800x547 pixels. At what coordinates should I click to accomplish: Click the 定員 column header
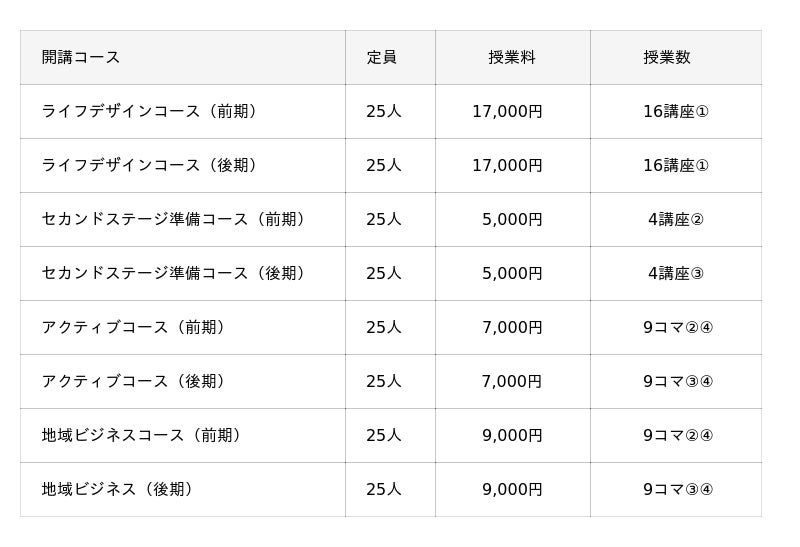(x=382, y=58)
